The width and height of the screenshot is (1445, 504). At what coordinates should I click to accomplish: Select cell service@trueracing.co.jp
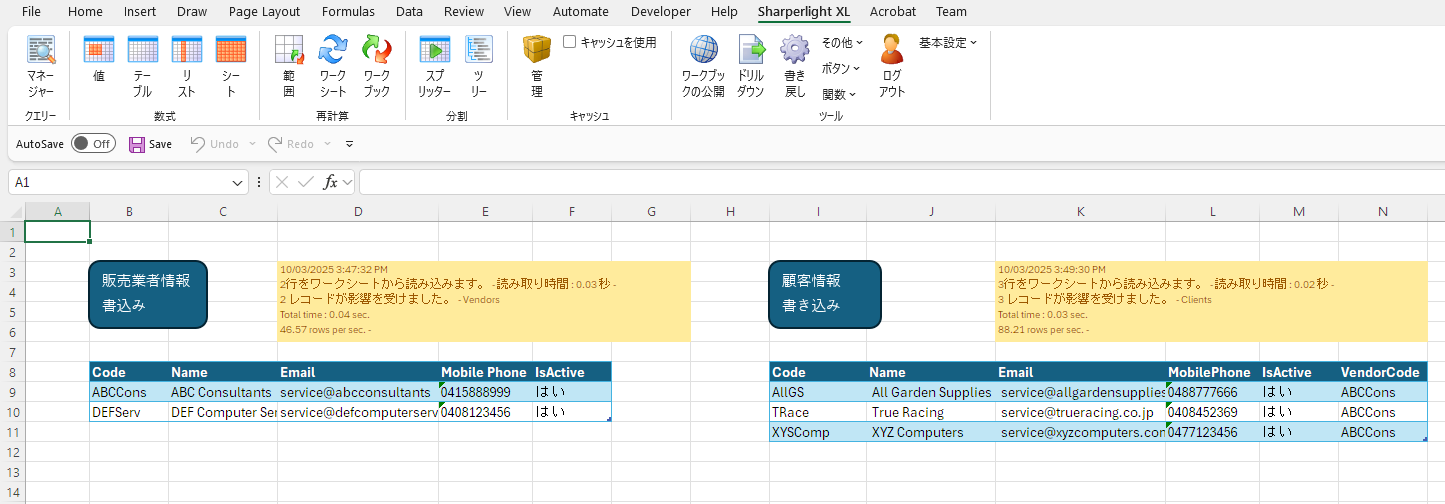[1080, 412]
